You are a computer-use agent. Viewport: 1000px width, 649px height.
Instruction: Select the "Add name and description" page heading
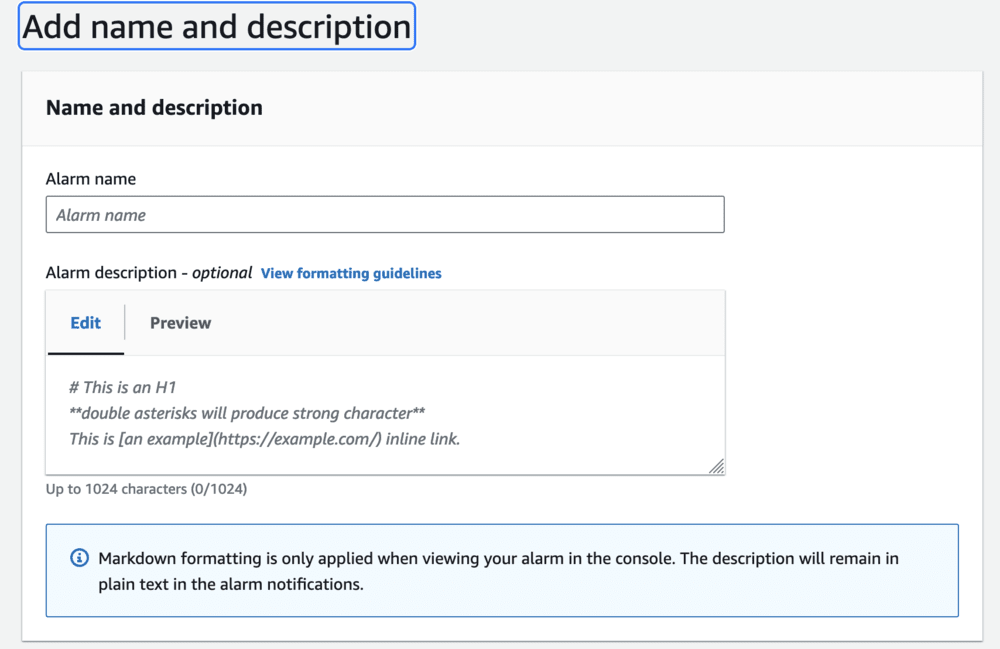[216, 27]
